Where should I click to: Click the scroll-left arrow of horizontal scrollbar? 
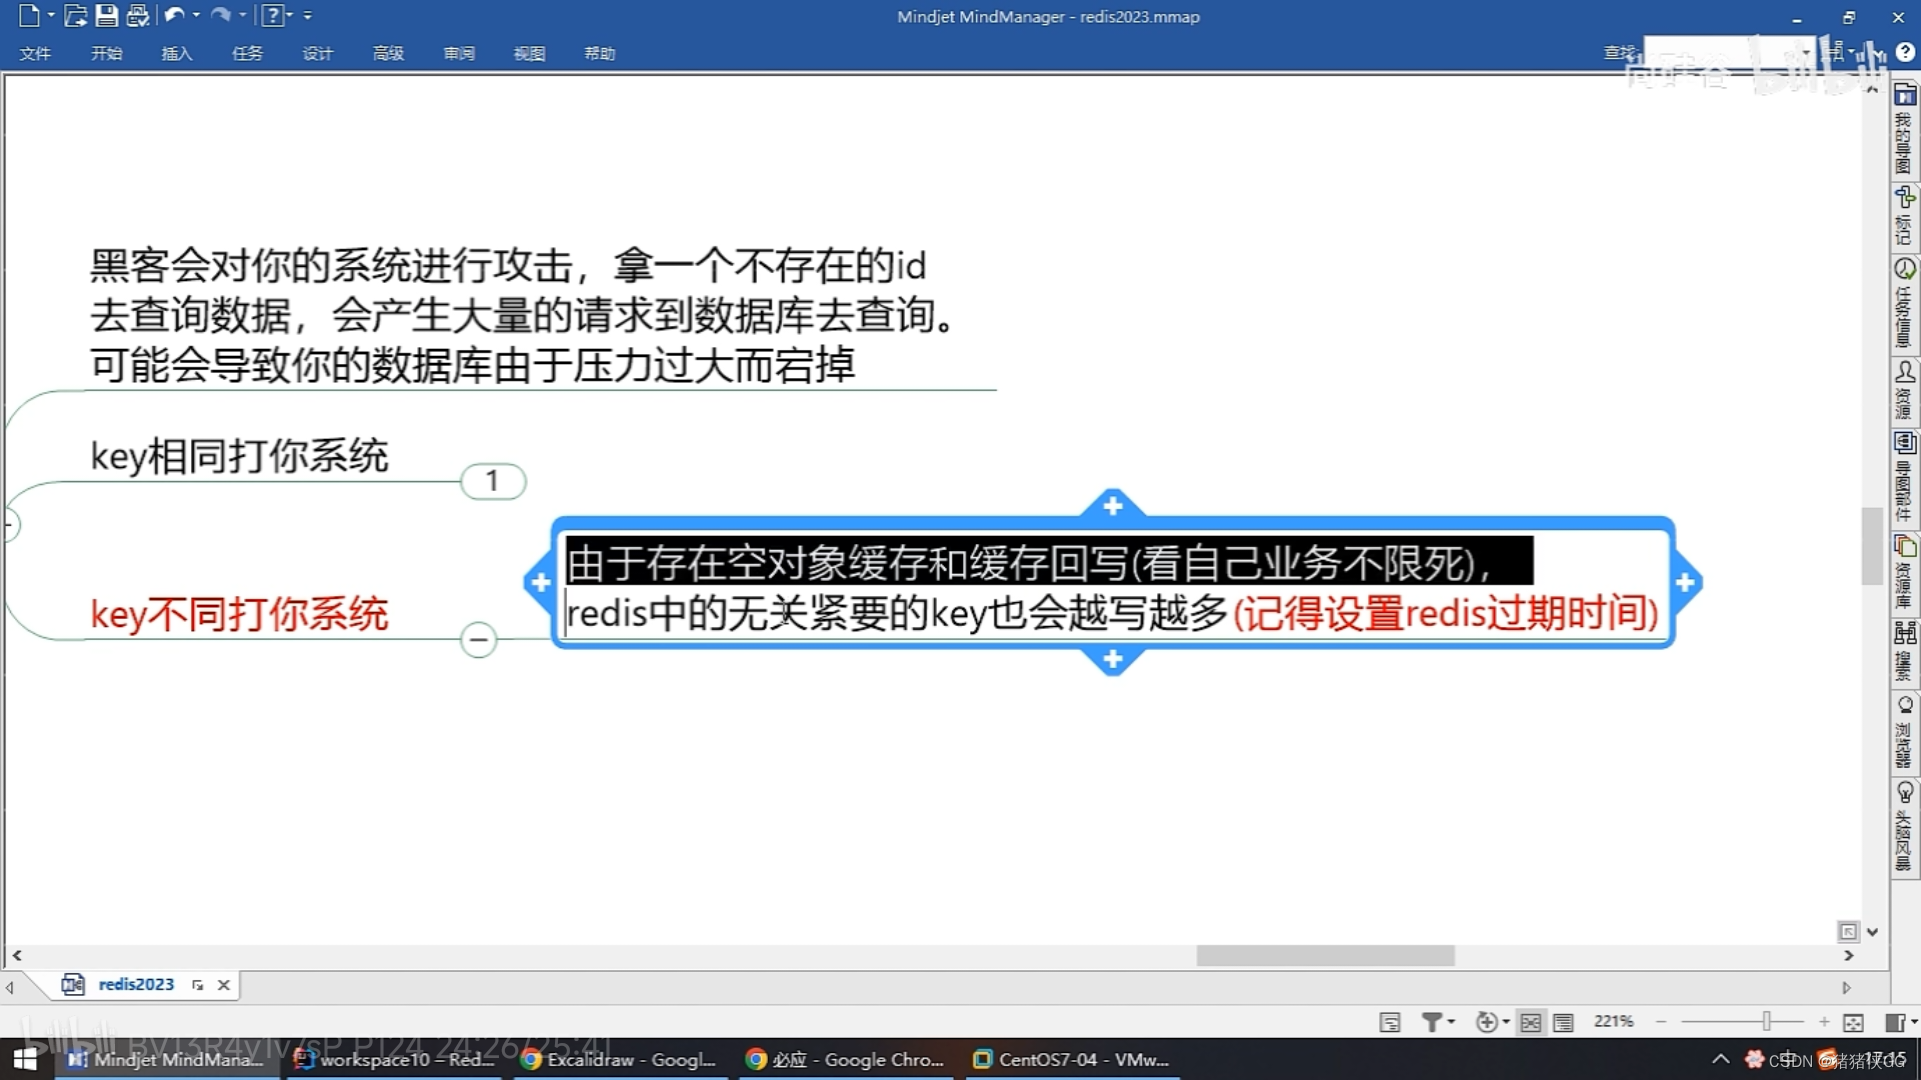click(17, 956)
